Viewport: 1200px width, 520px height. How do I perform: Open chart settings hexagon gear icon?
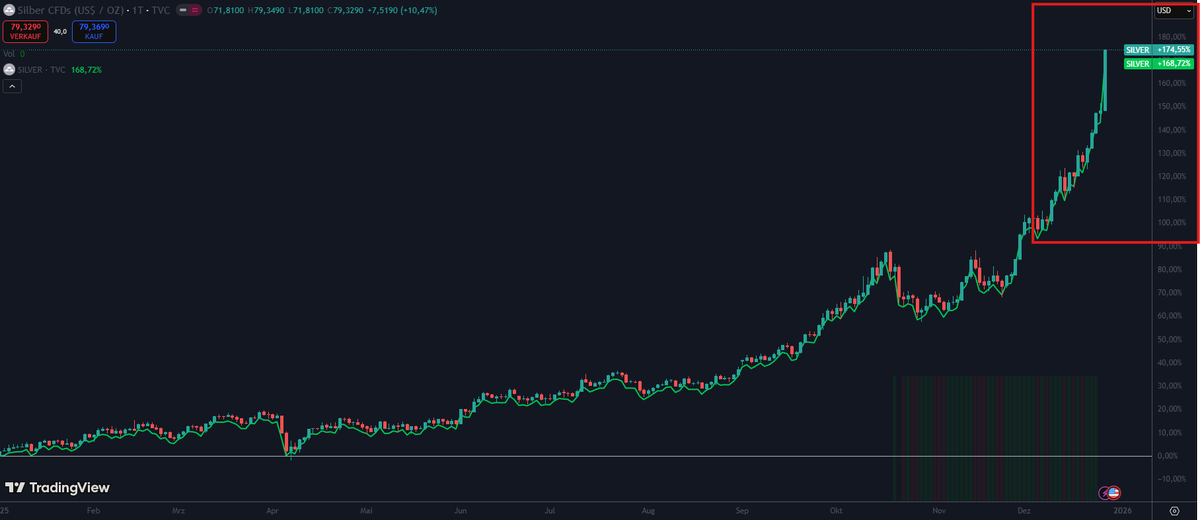pyautogui.click(x=1174, y=510)
